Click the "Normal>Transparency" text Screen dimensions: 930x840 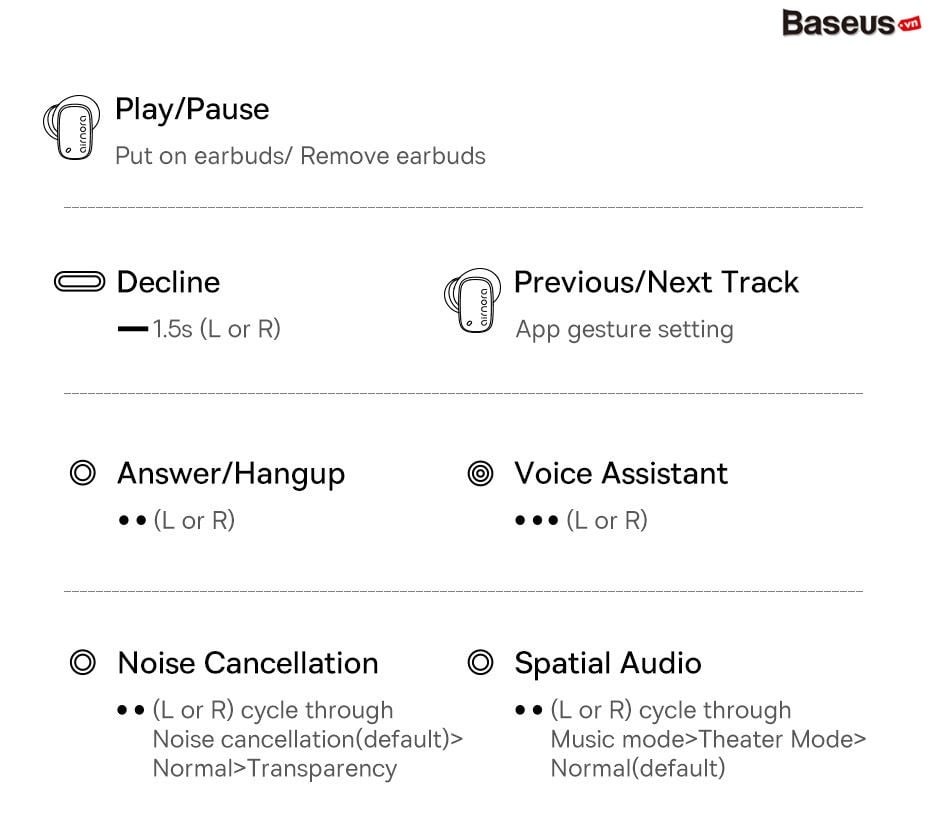tap(274, 768)
